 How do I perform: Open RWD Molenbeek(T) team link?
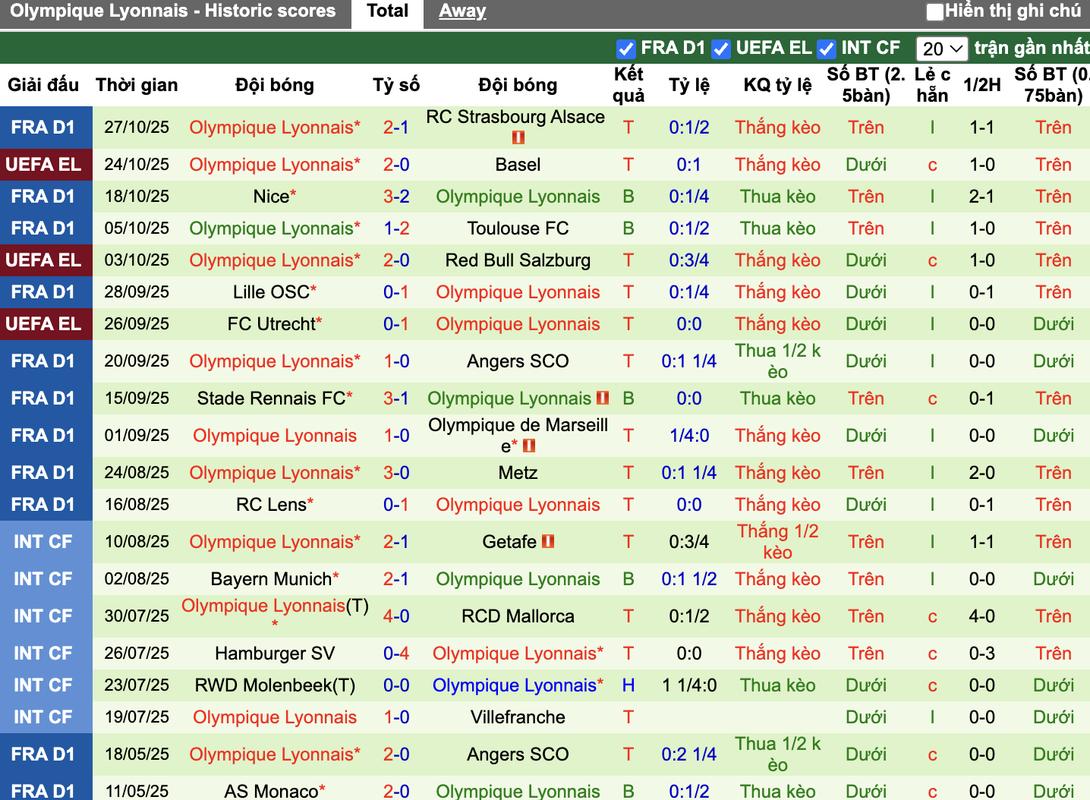pos(275,686)
